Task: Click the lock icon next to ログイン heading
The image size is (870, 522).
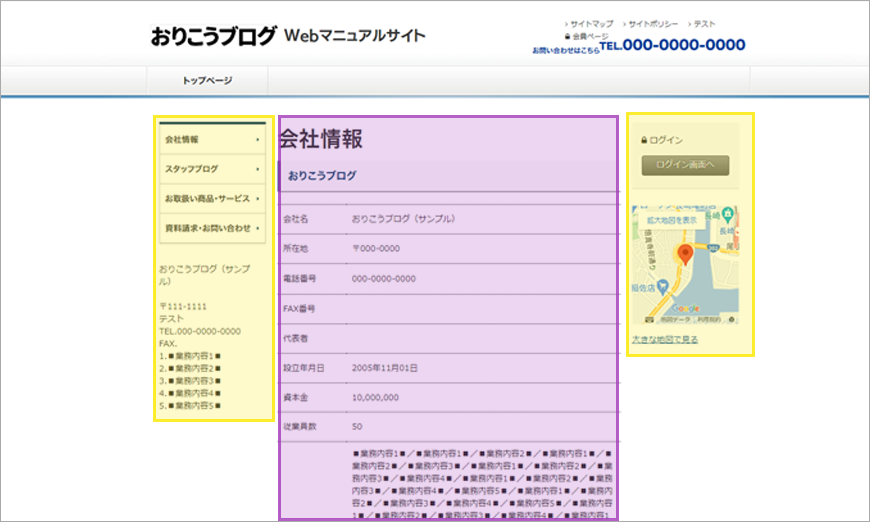Action: coord(643,140)
